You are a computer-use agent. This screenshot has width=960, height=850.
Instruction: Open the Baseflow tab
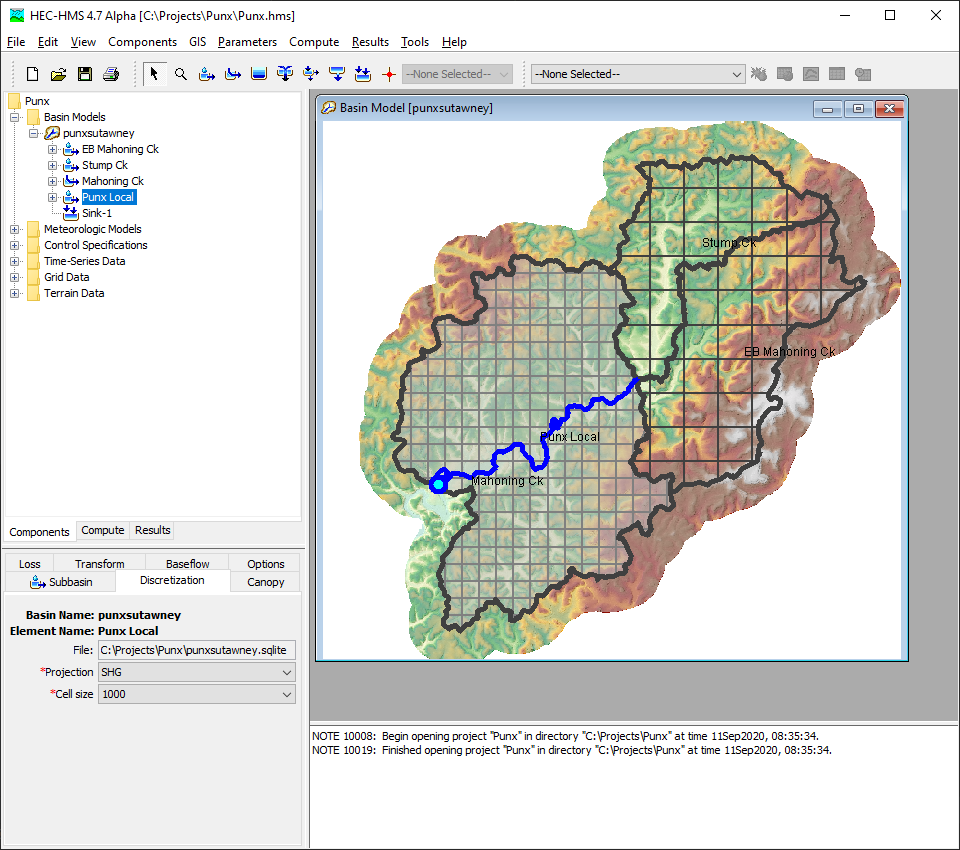(x=187, y=563)
